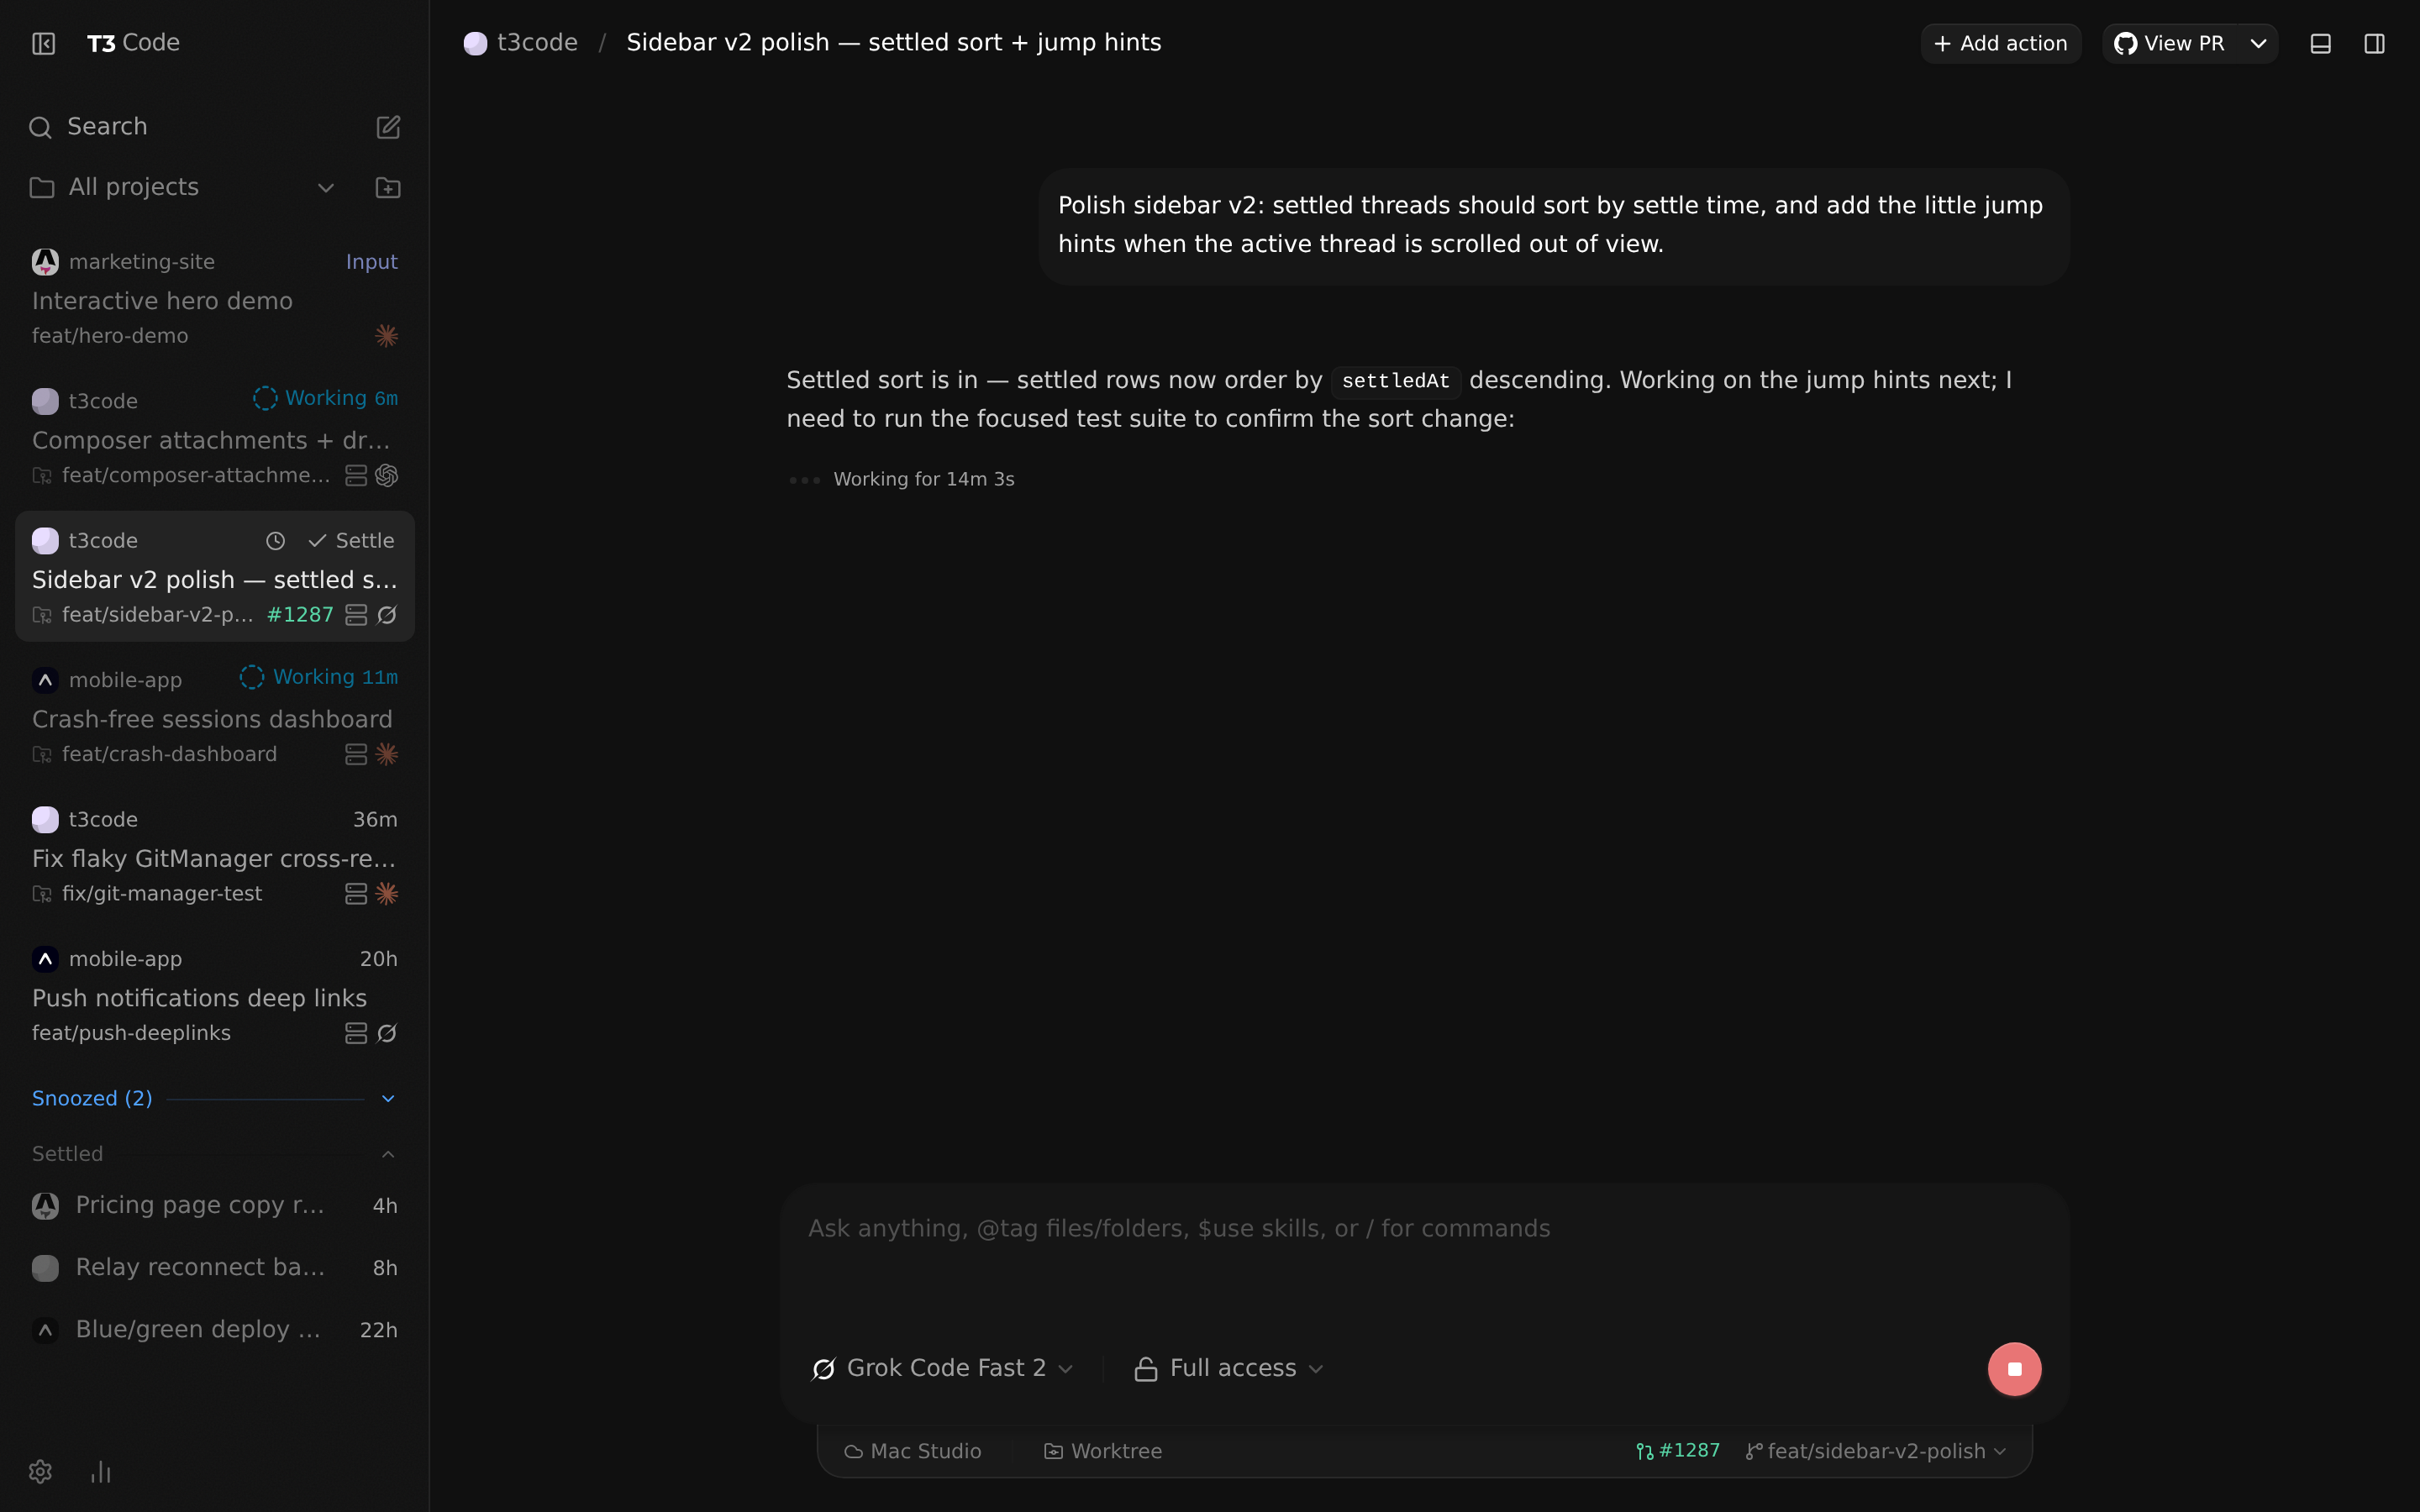Click the red stop generation button
Screen dimensions: 2420x1512
2014,1369
